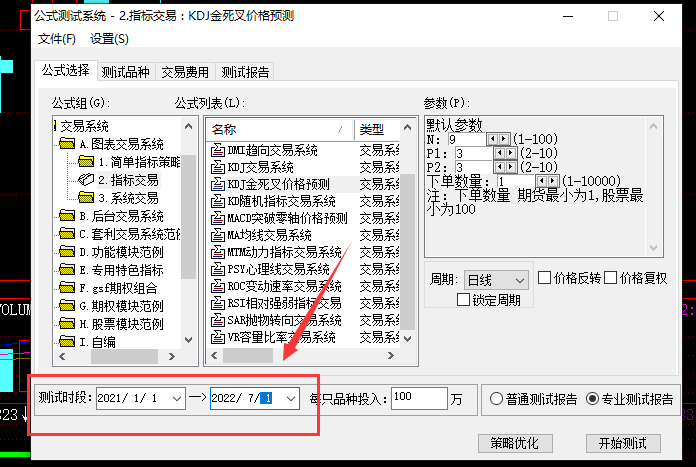The height and width of the screenshot is (467, 696).
Task: Click the KDJ金死叉价格预测 formula icon
Action: pyautogui.click(x=218, y=184)
